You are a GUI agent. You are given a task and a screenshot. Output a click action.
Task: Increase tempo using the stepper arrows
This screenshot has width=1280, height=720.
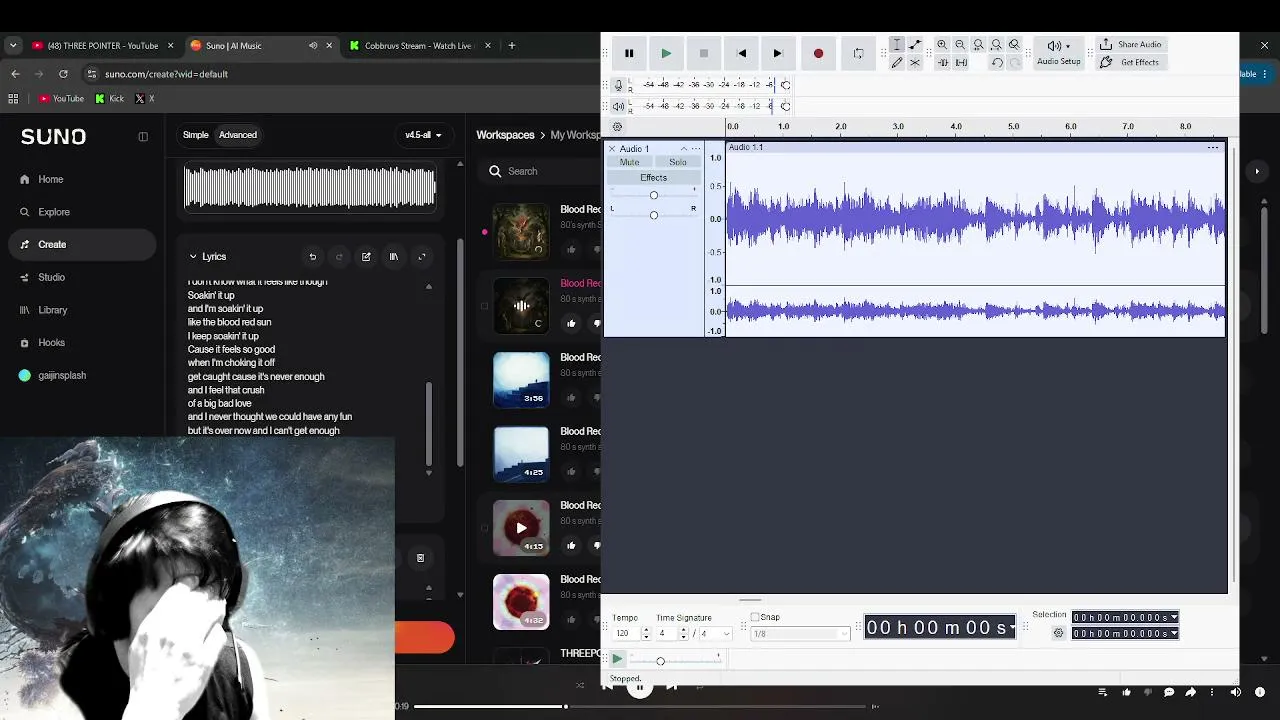tap(646, 631)
